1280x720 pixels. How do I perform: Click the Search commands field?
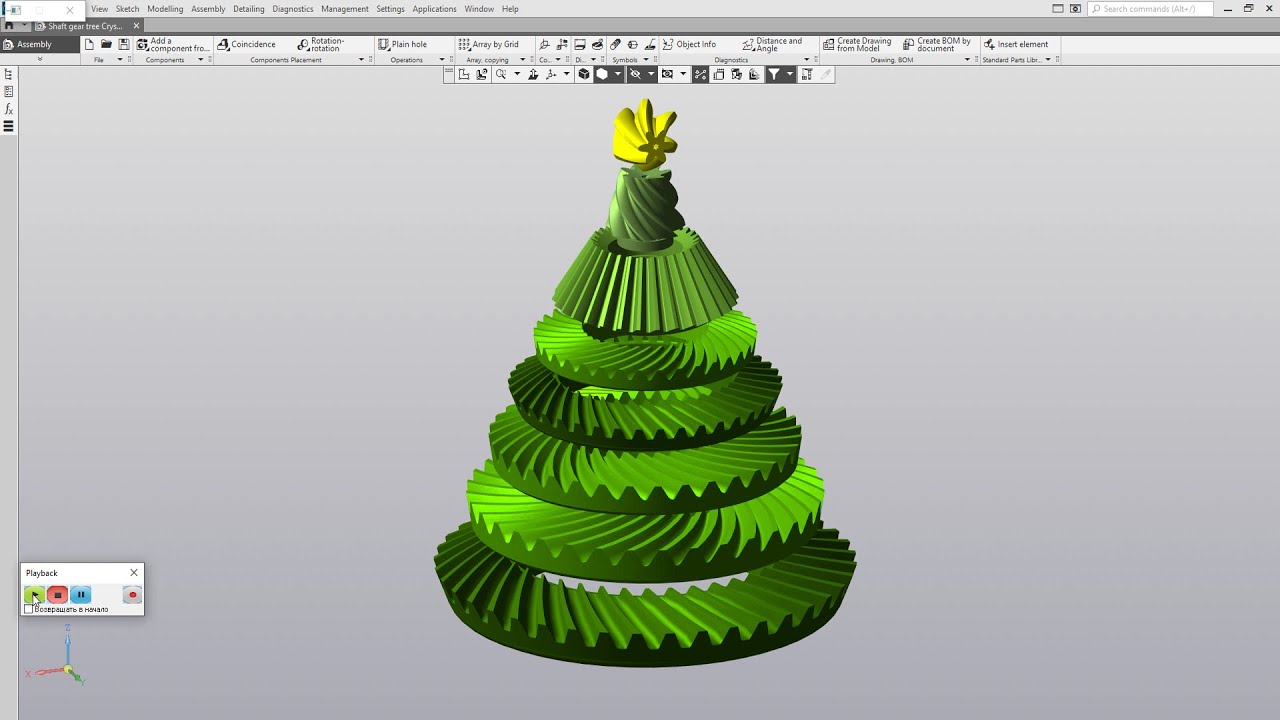(x=1150, y=9)
